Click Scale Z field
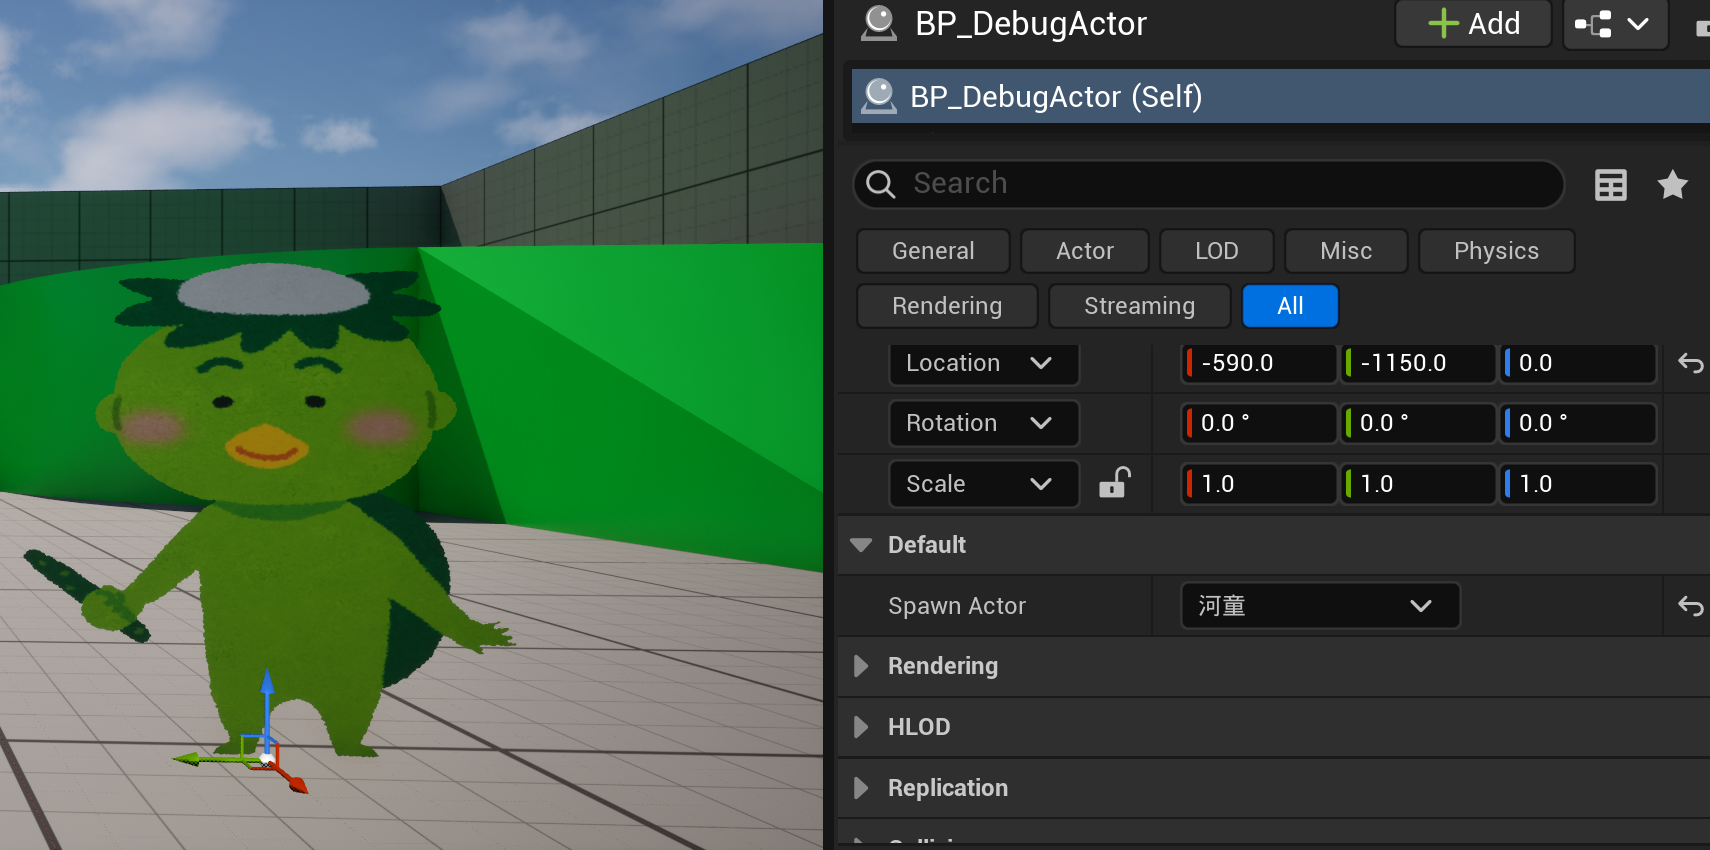 (x=1578, y=484)
